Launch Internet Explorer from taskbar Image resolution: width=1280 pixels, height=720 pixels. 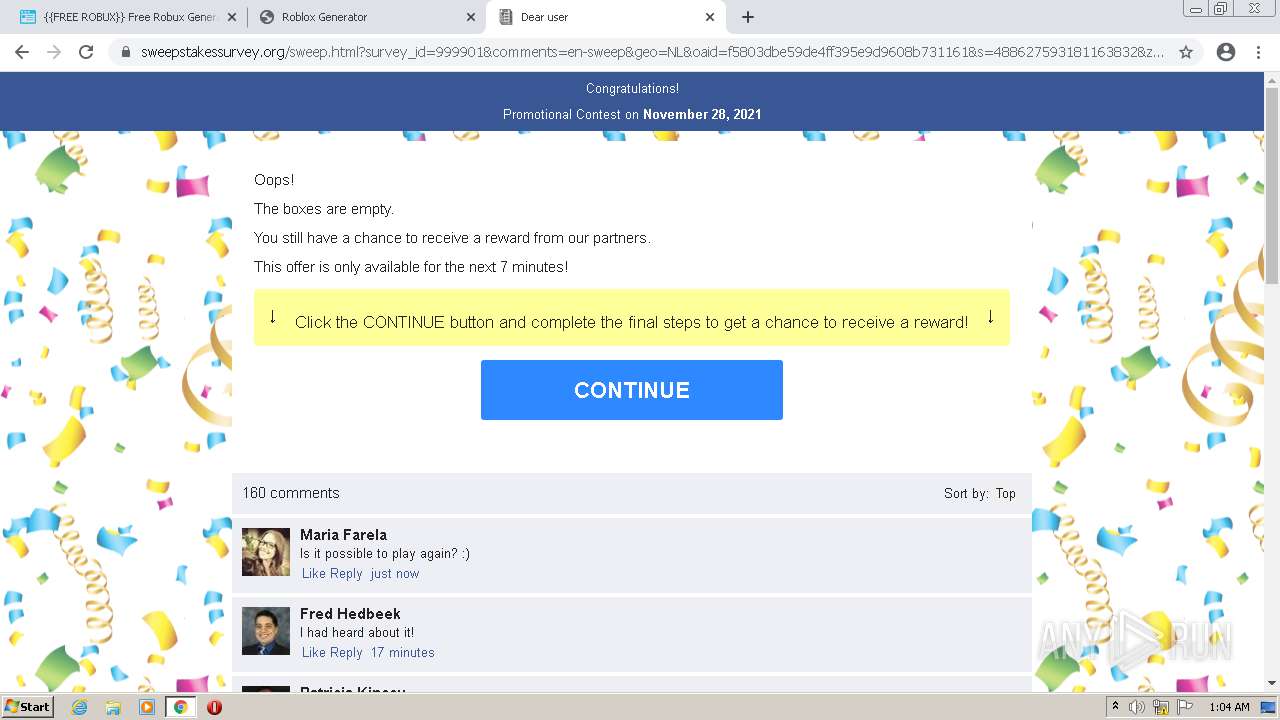[x=79, y=707]
